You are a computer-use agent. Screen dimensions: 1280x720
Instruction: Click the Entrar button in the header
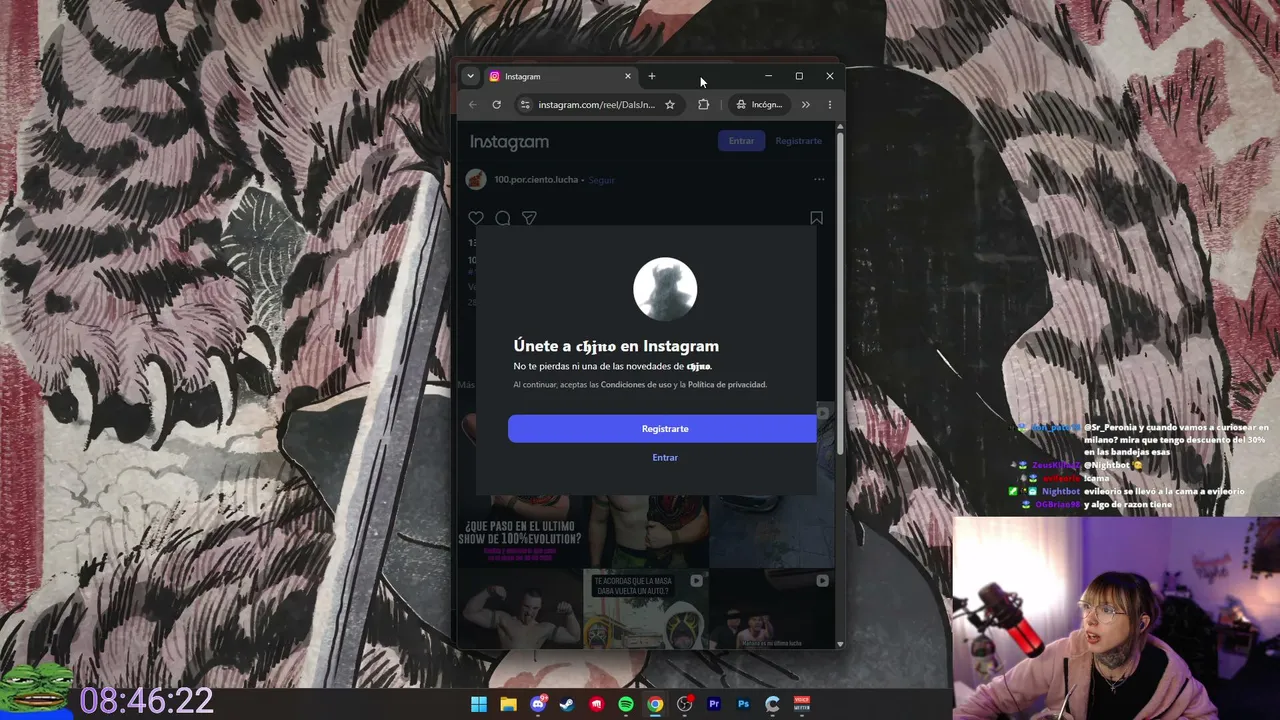[741, 141]
